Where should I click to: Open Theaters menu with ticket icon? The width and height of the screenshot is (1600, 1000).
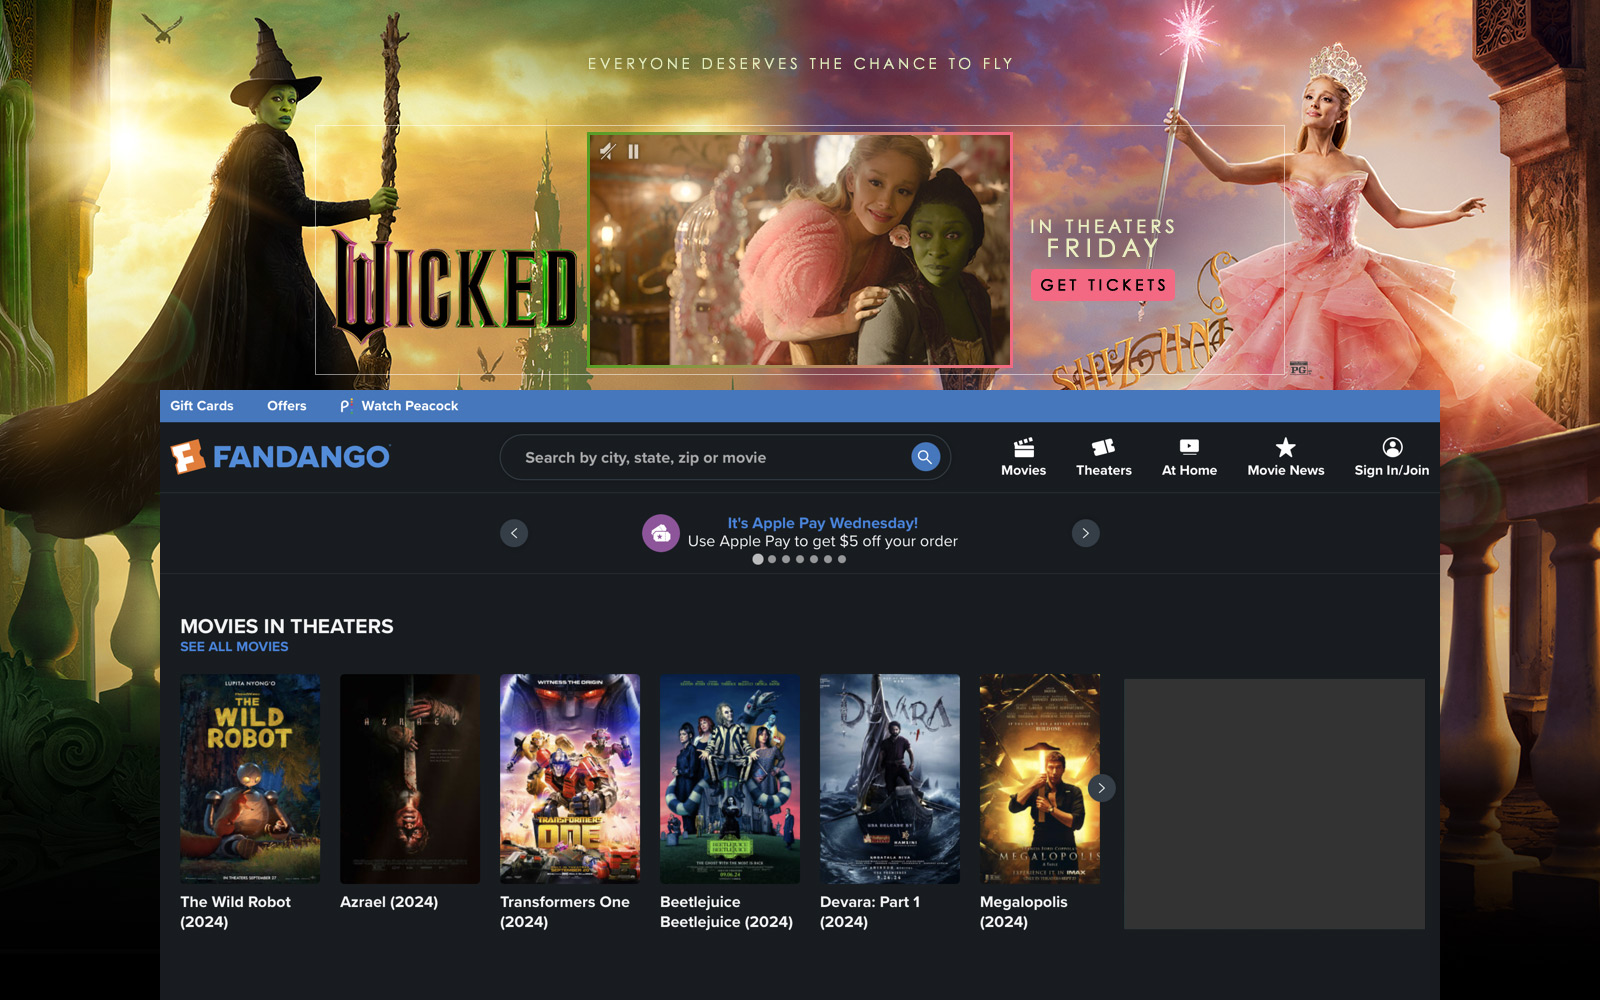pyautogui.click(x=1103, y=457)
